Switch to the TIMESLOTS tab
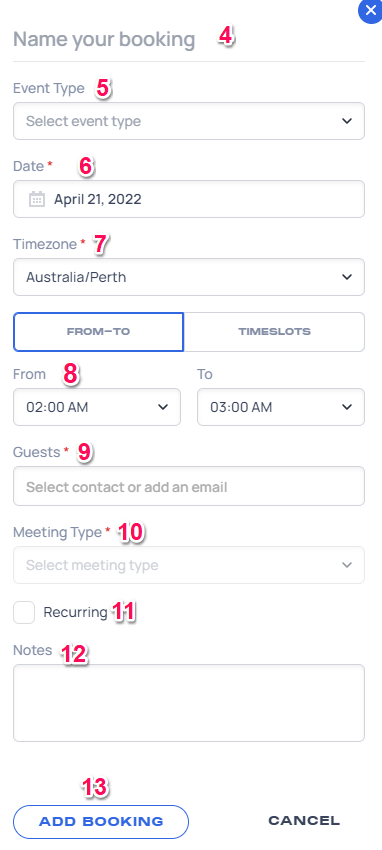This screenshot has width=382, height=850. coord(275,332)
